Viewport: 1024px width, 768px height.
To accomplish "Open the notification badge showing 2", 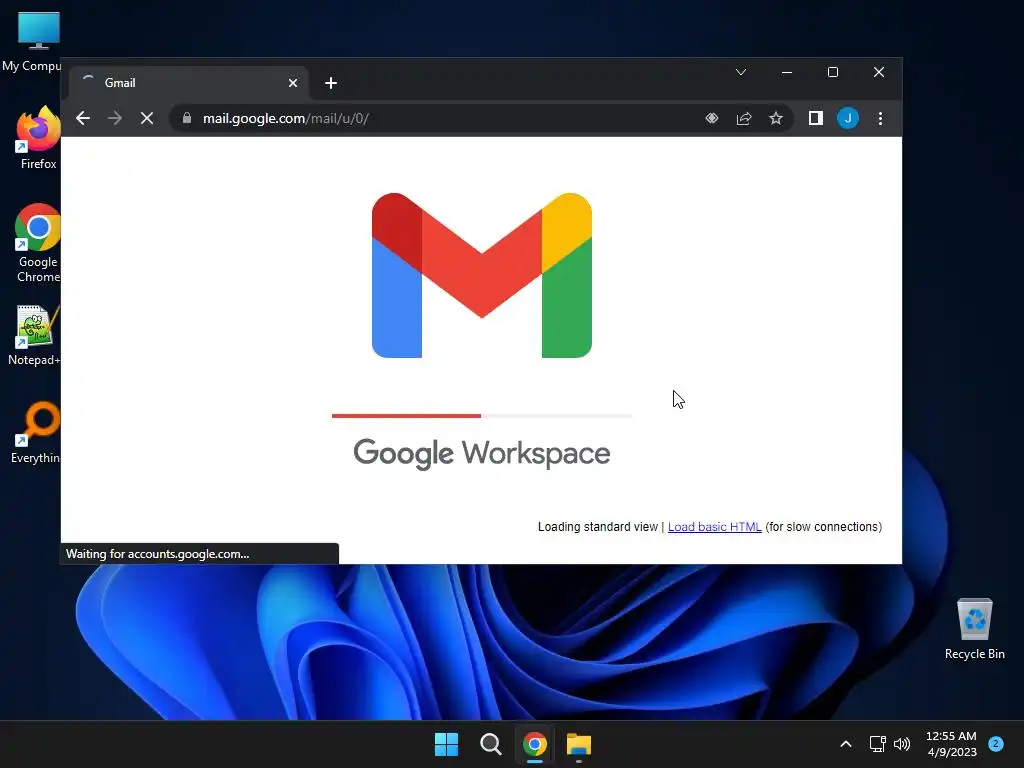I will coord(996,744).
